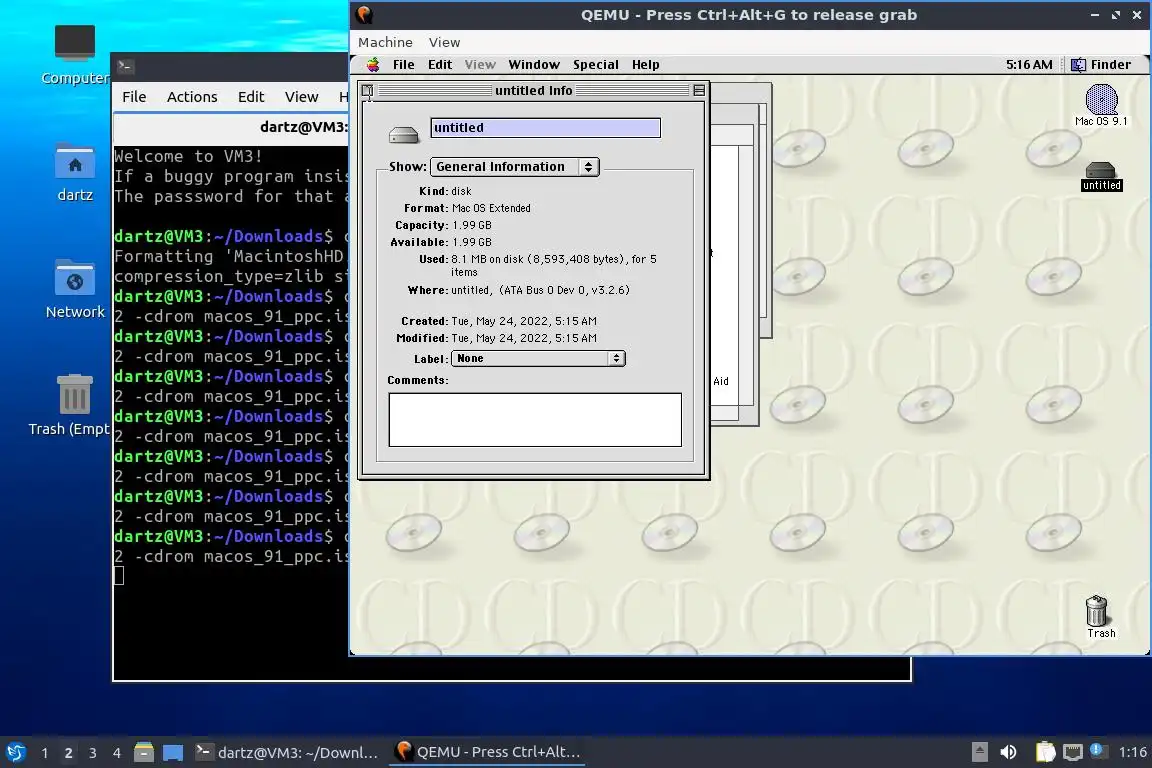Image resolution: width=1152 pixels, height=768 pixels.
Task: Close the untitled Info window box
Action: tap(367, 90)
